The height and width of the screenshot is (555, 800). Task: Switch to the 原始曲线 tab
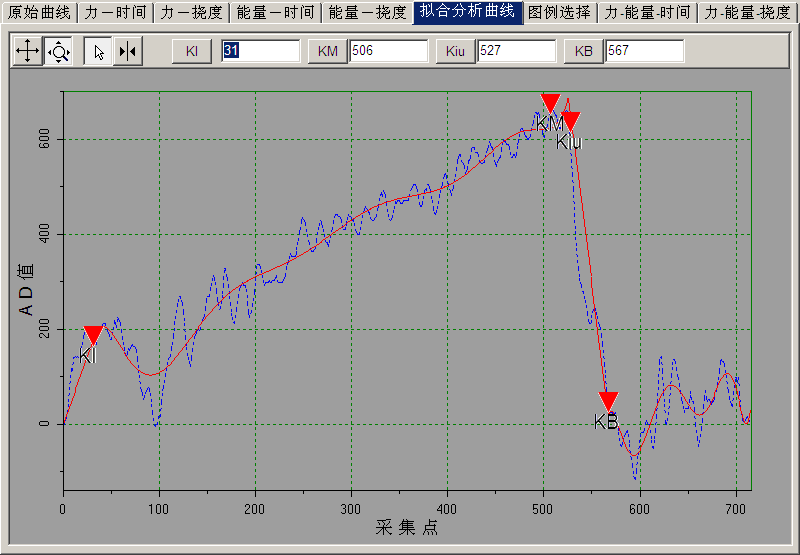click(39, 13)
